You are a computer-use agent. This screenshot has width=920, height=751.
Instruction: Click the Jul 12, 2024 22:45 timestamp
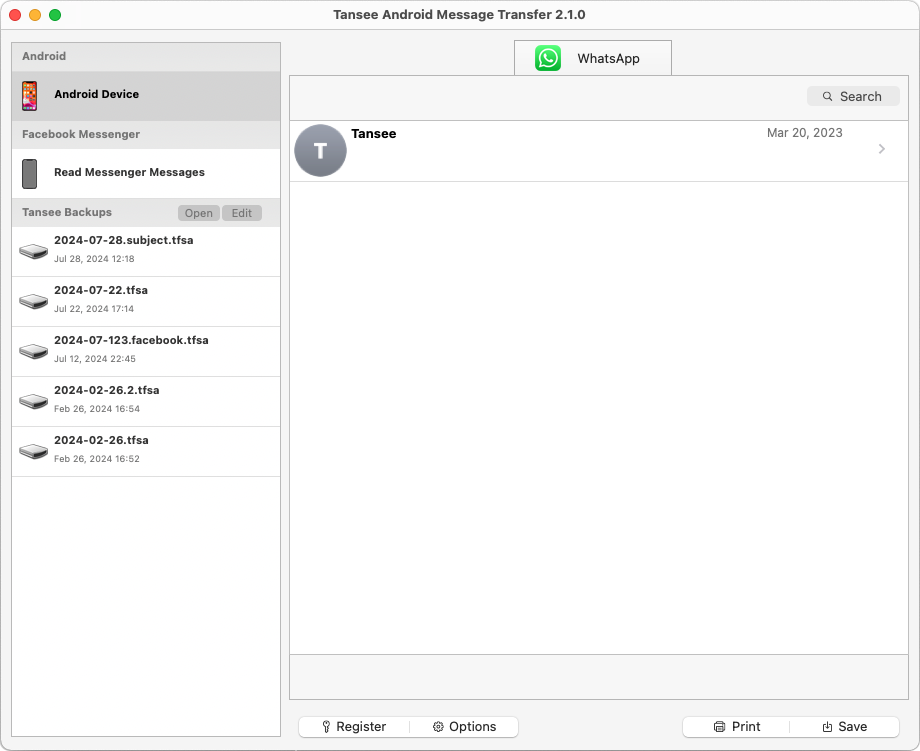point(94,358)
